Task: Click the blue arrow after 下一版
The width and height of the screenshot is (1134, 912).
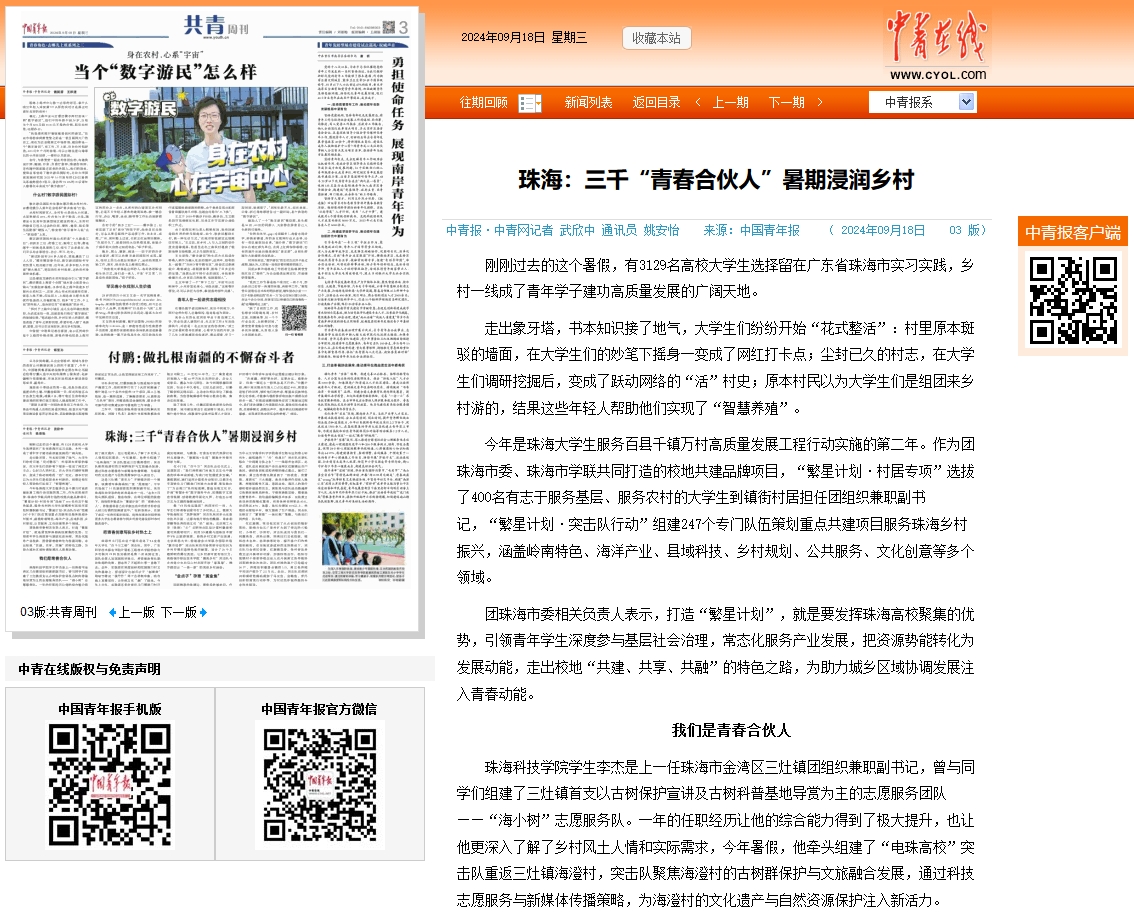Action: click(x=203, y=612)
